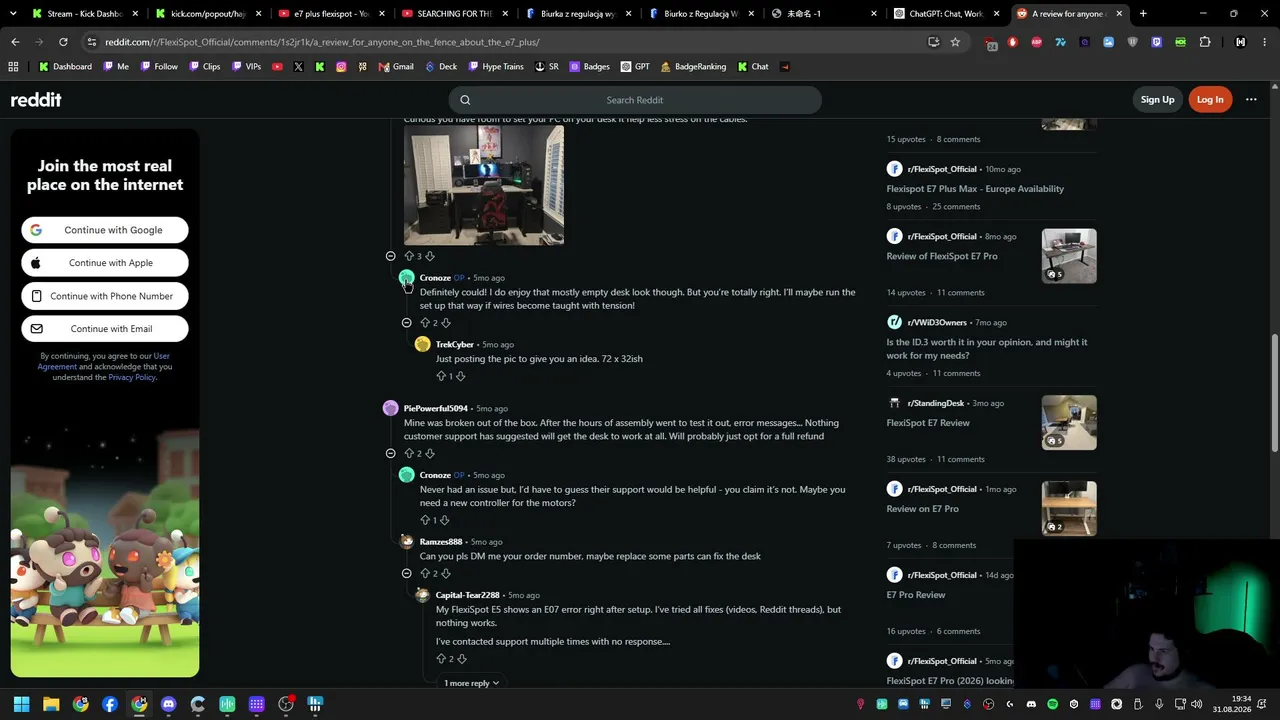This screenshot has height=720, width=1280.
Task: Continue with Apple sign-in
Action: point(105,263)
